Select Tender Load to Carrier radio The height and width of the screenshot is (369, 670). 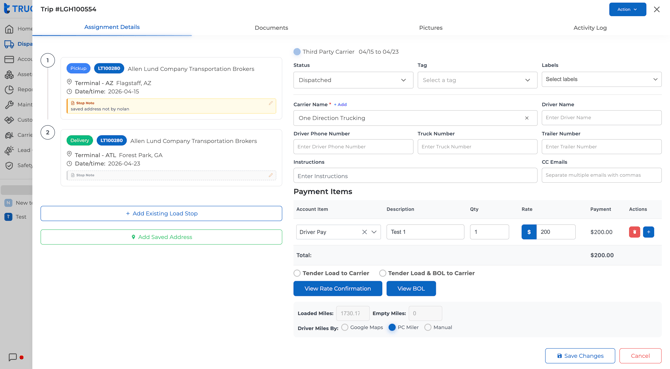(297, 273)
